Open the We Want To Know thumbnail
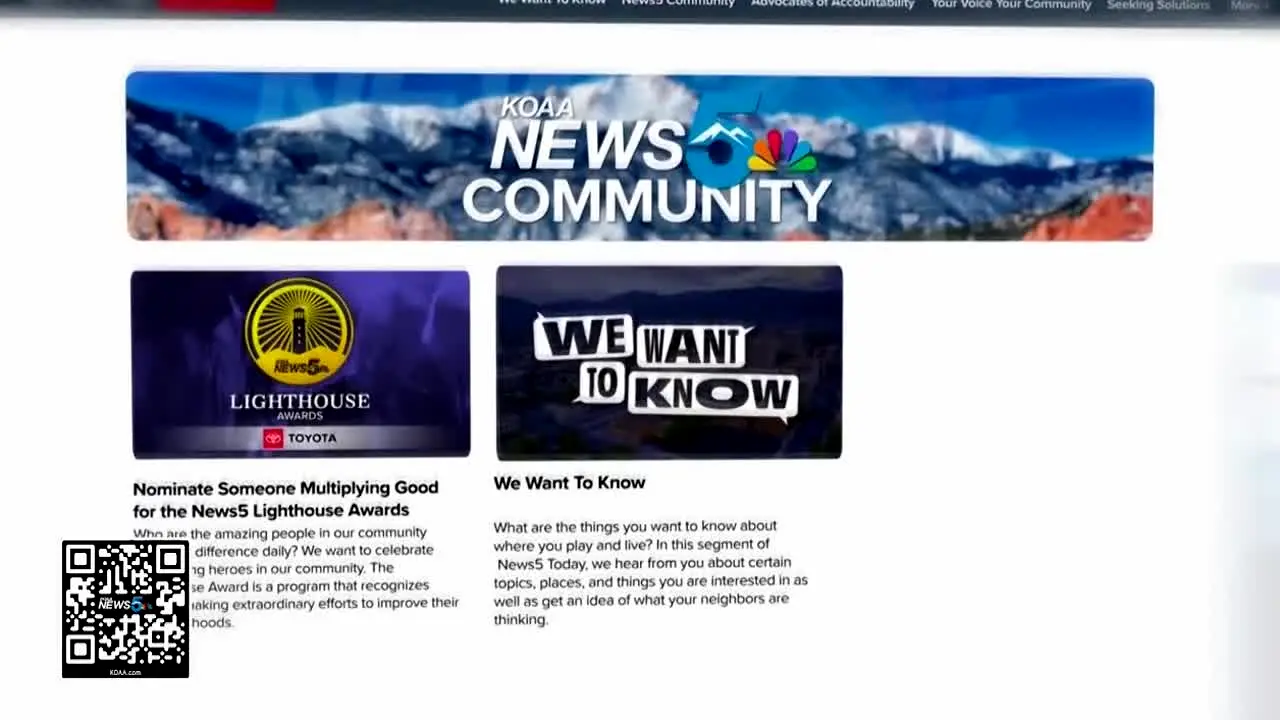Image resolution: width=1280 pixels, height=720 pixels. tap(669, 363)
